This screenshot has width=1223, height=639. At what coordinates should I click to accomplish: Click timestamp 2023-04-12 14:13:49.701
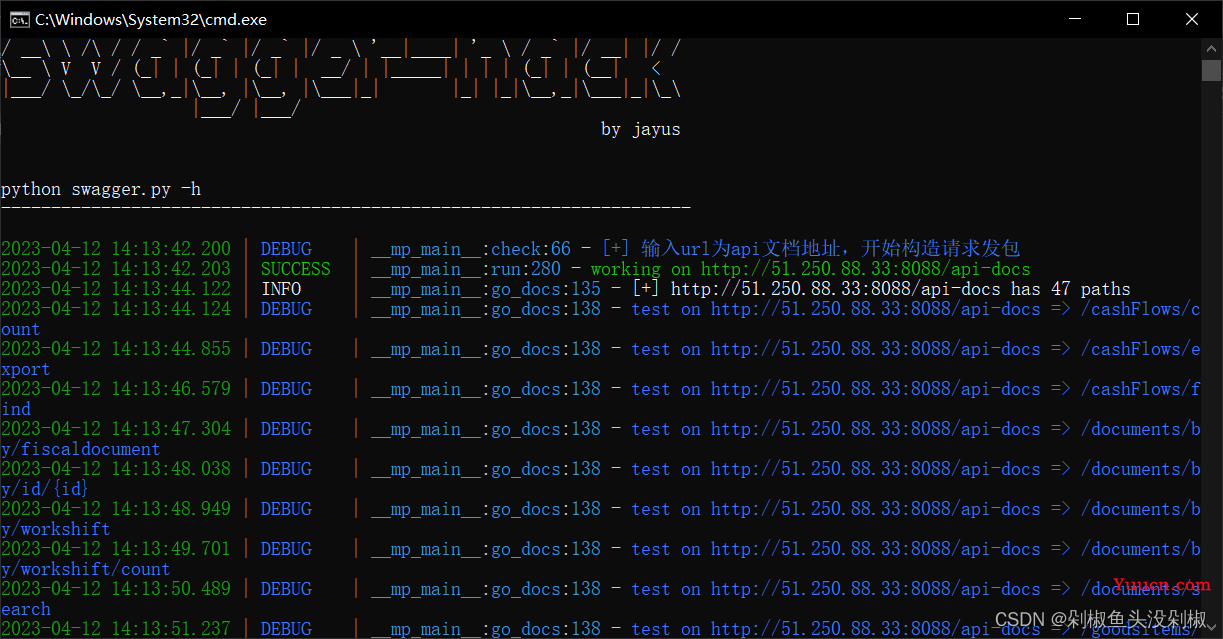[116, 549]
